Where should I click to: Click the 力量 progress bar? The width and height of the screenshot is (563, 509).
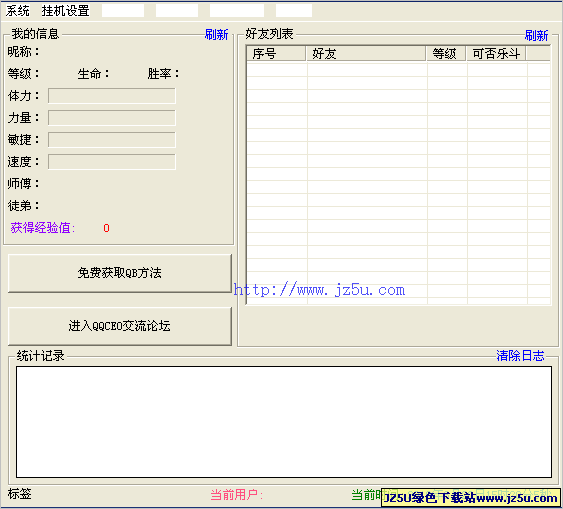112,118
